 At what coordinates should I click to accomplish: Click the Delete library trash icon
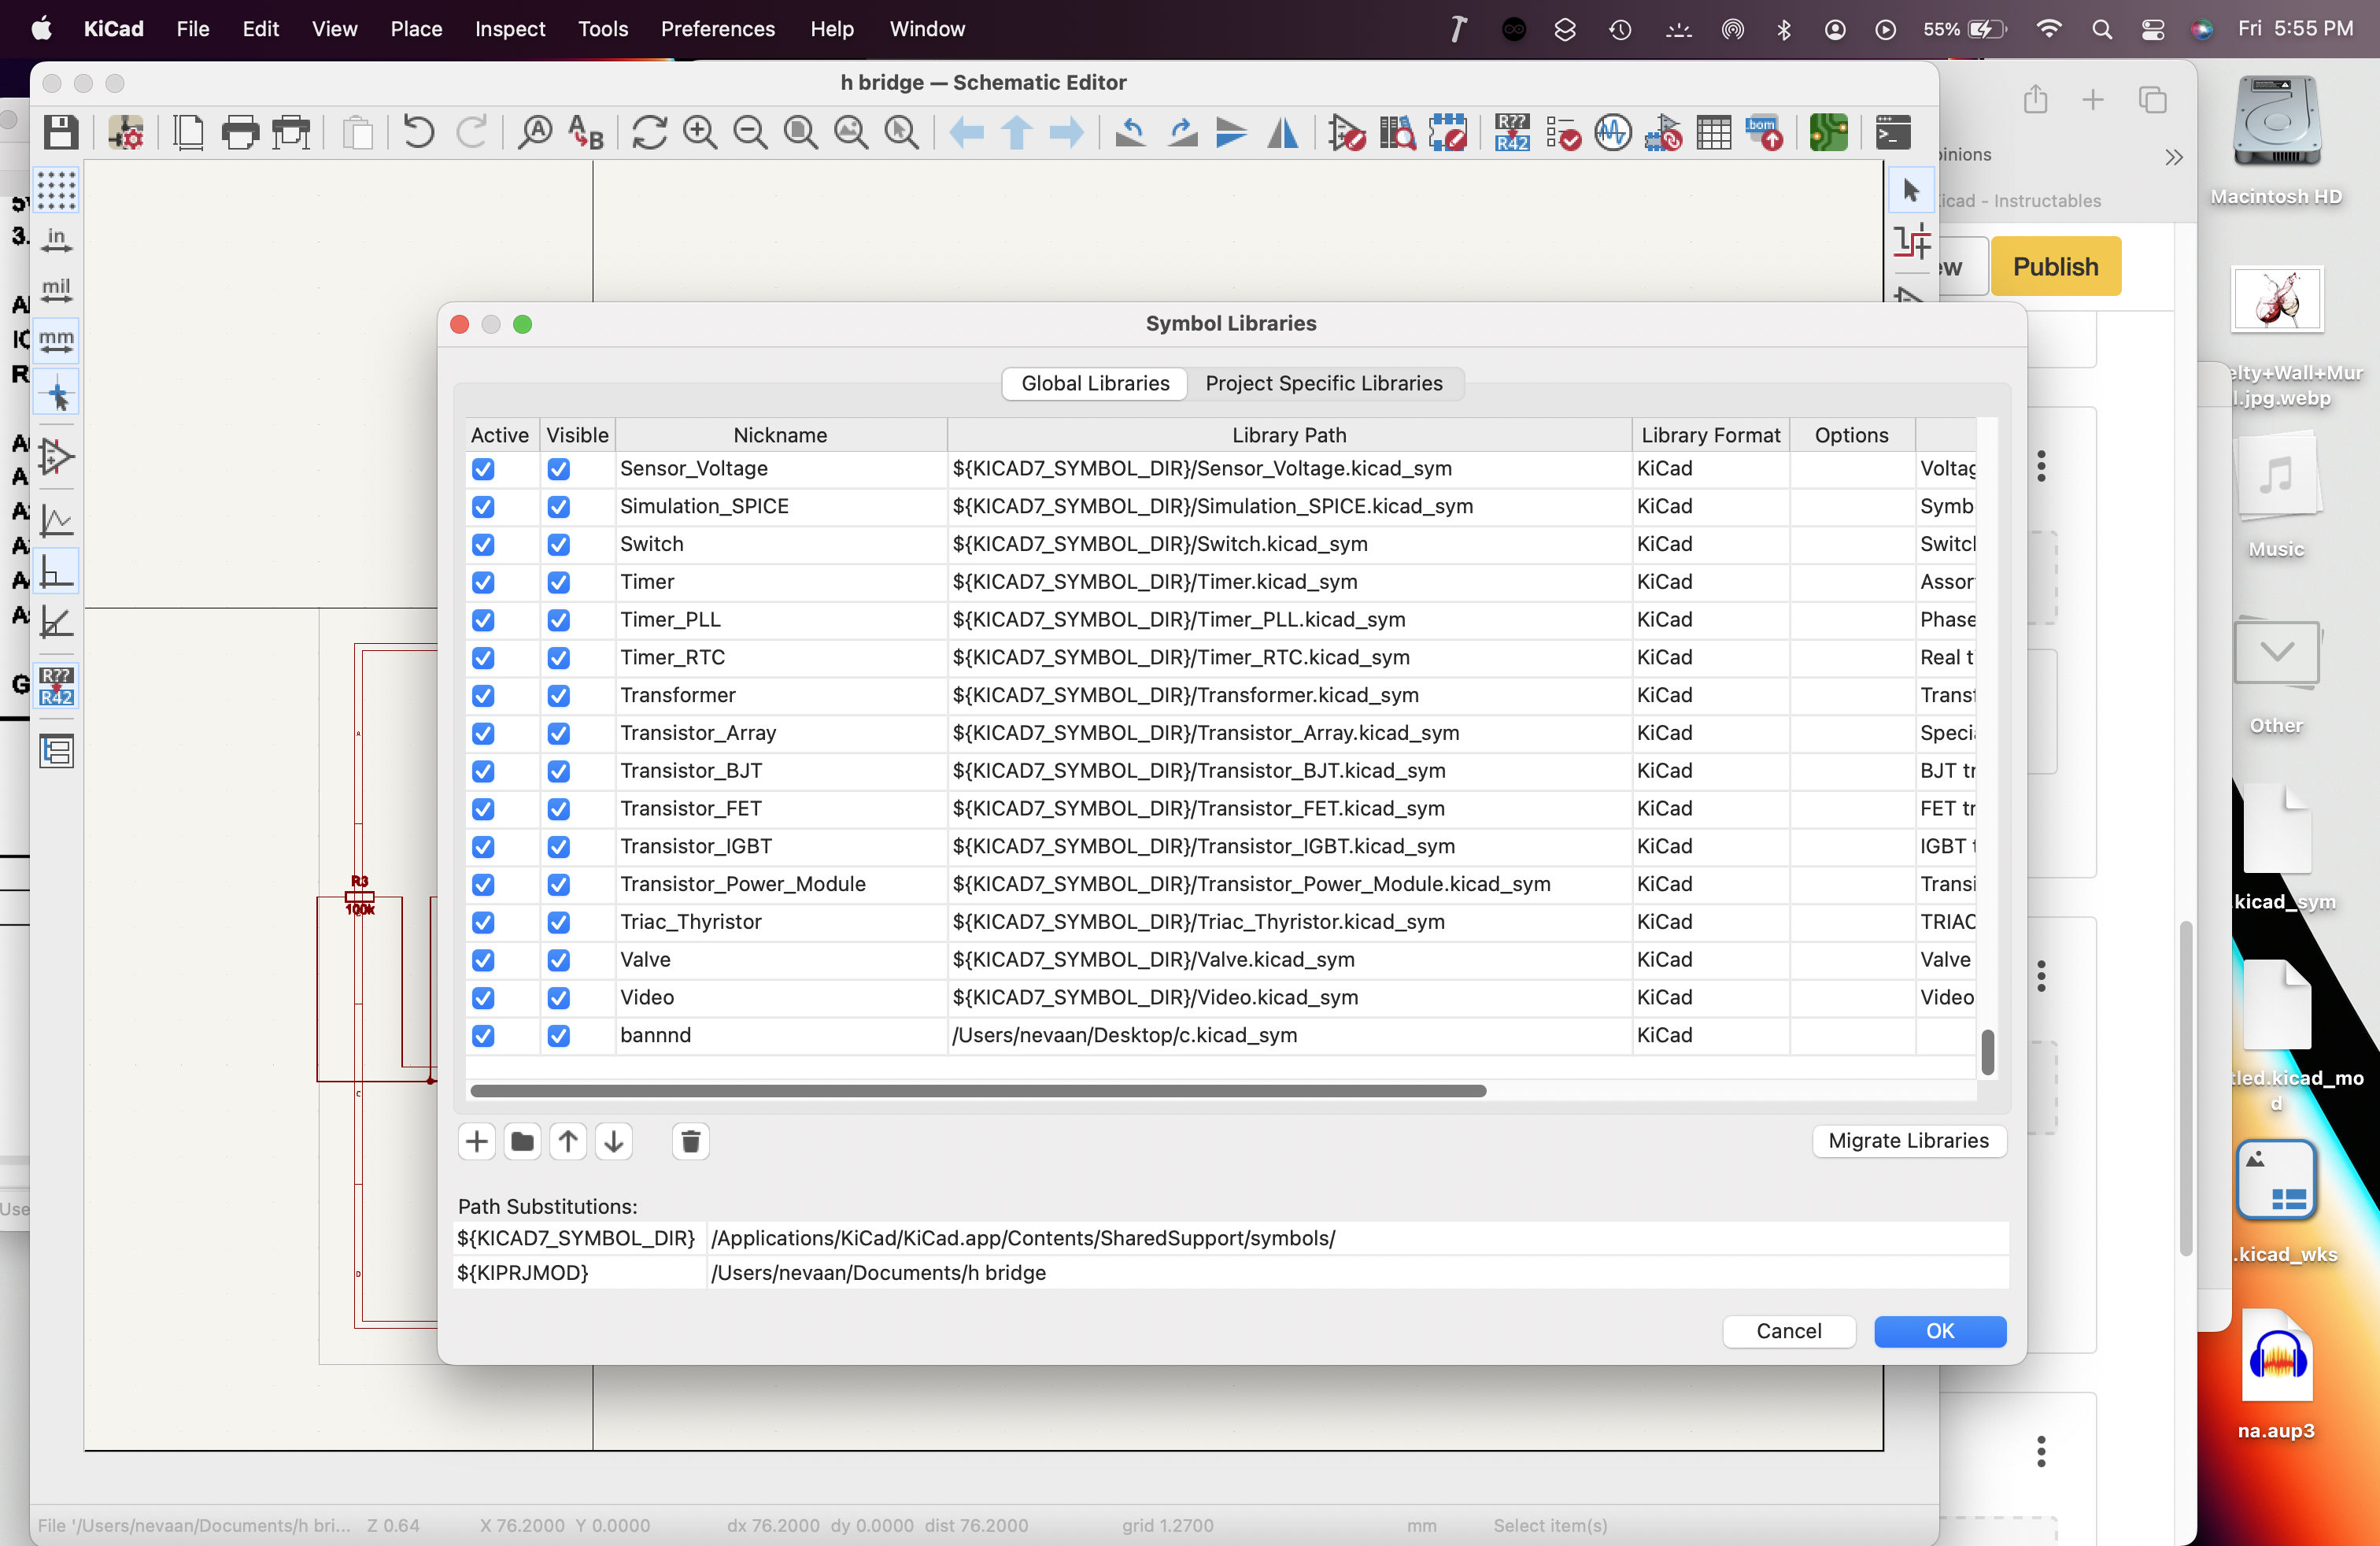(x=690, y=1141)
